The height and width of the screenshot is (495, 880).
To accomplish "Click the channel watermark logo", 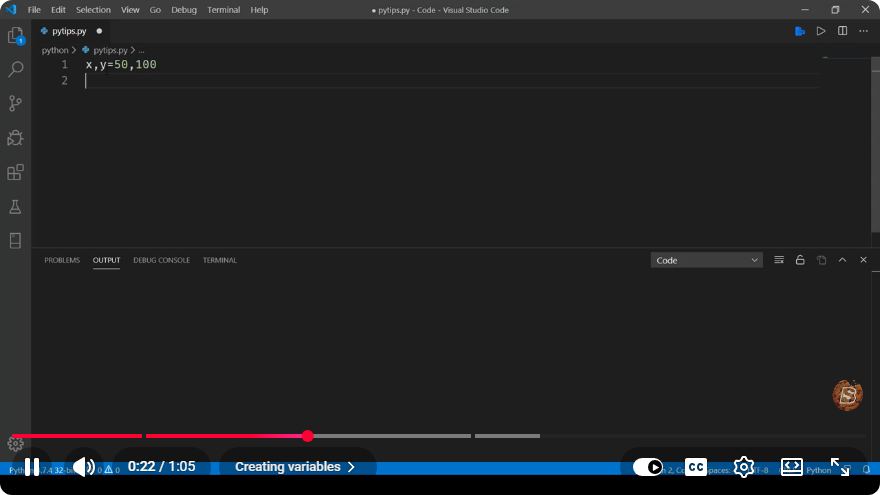I will pyautogui.click(x=847, y=395).
